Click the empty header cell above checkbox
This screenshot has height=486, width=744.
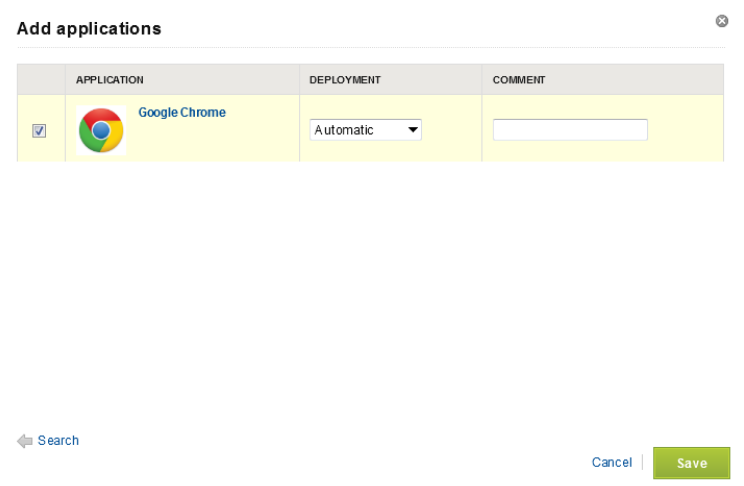coord(40,80)
